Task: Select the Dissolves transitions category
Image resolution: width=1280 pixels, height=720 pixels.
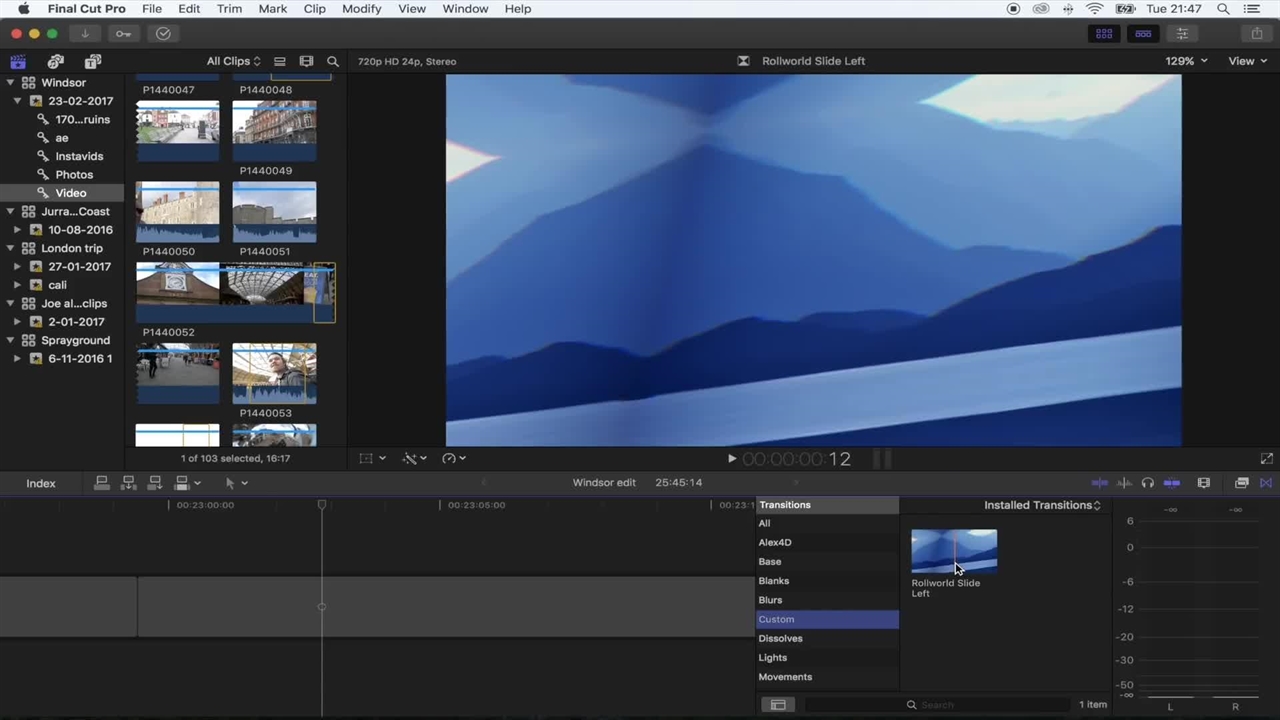Action: 780,639
